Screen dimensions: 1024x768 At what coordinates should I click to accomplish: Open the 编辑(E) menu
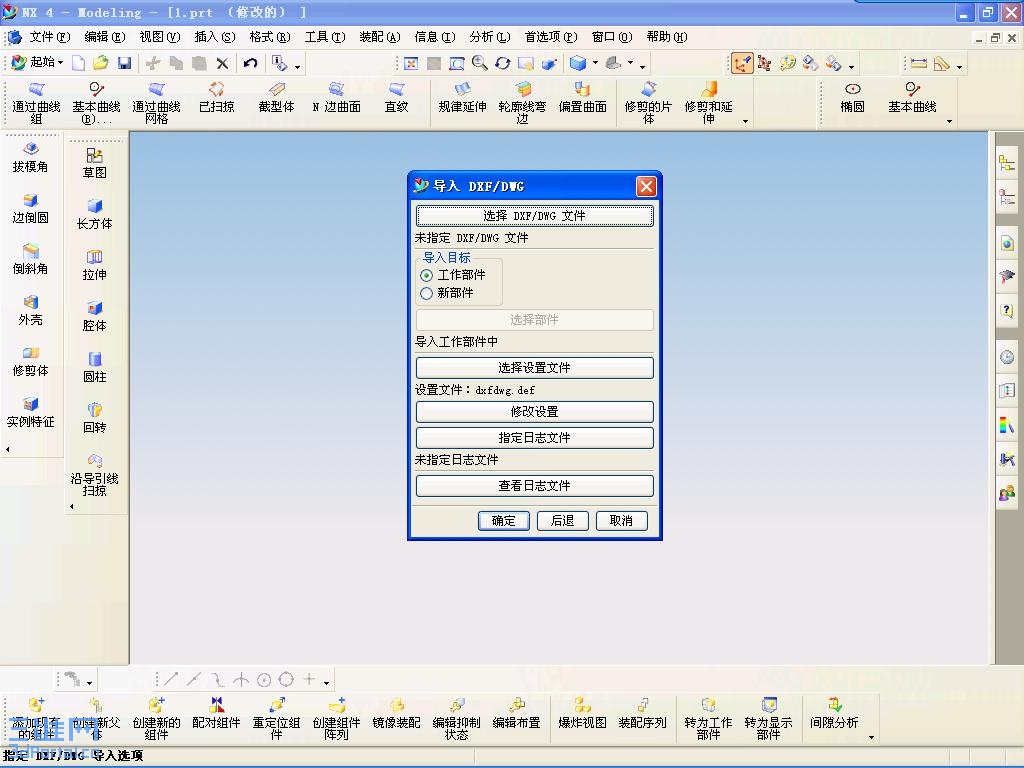click(104, 37)
